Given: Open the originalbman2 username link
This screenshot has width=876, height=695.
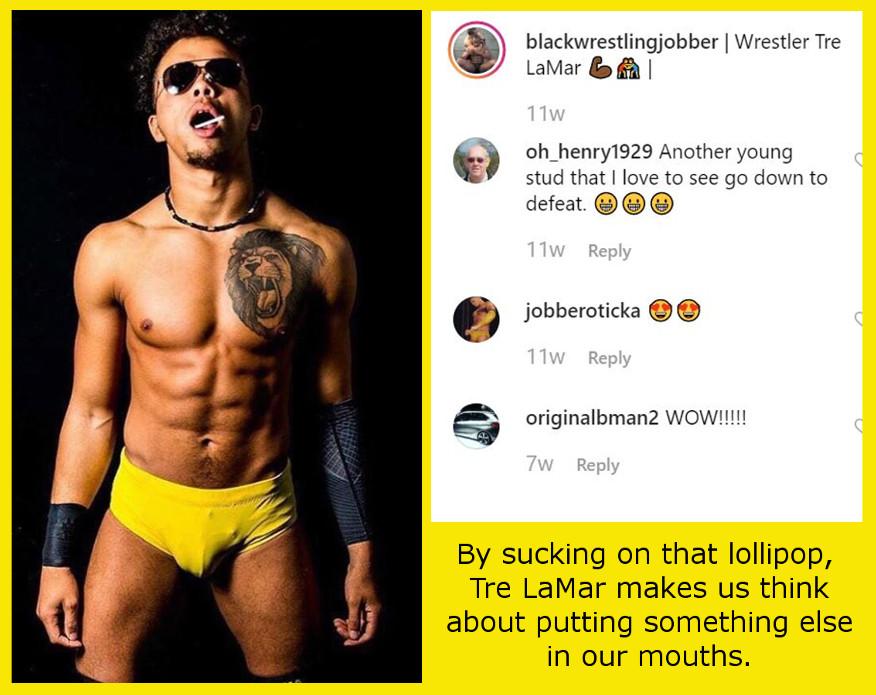Looking at the screenshot, I should pyautogui.click(x=592, y=417).
